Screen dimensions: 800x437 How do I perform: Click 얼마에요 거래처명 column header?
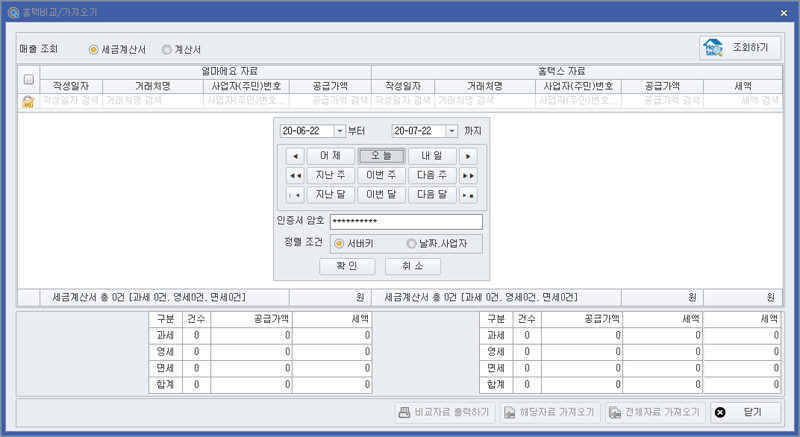tap(153, 86)
